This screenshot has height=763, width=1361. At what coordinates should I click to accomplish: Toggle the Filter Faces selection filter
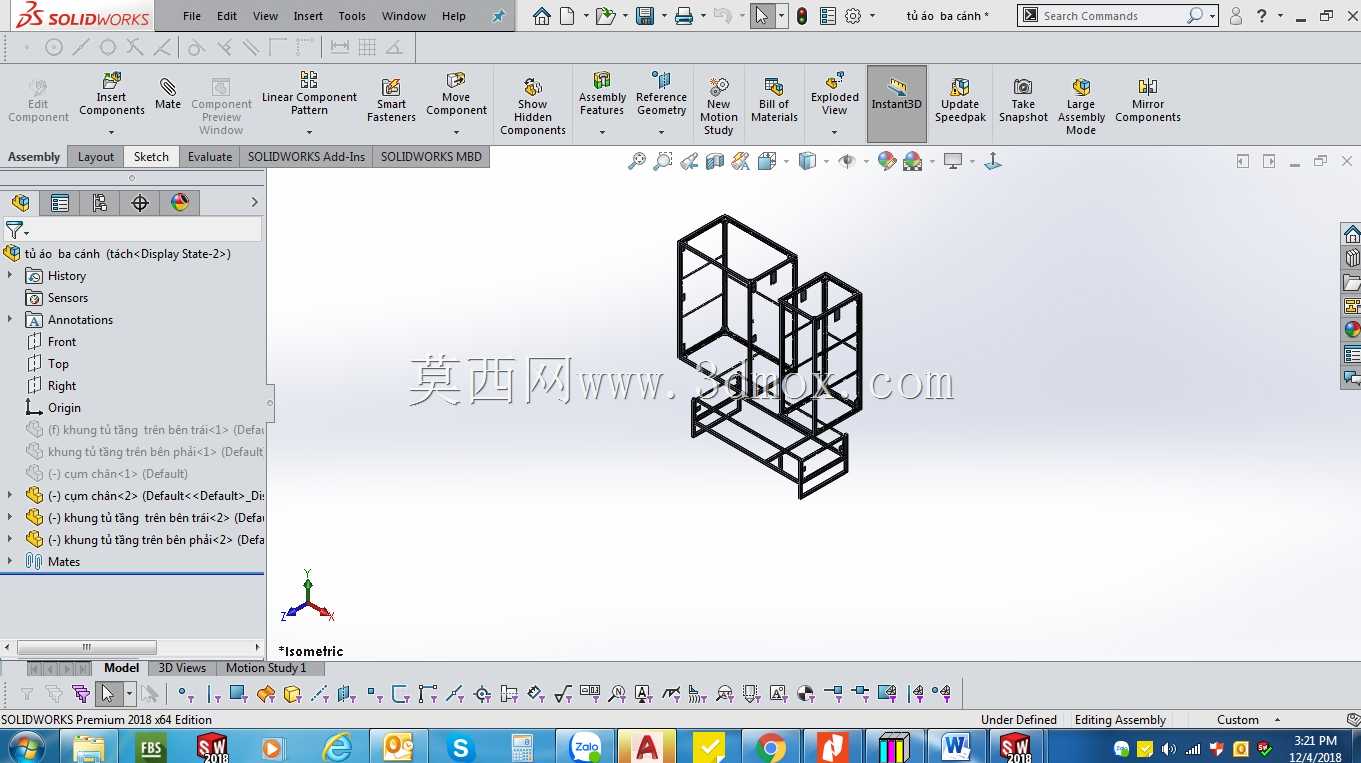238,693
